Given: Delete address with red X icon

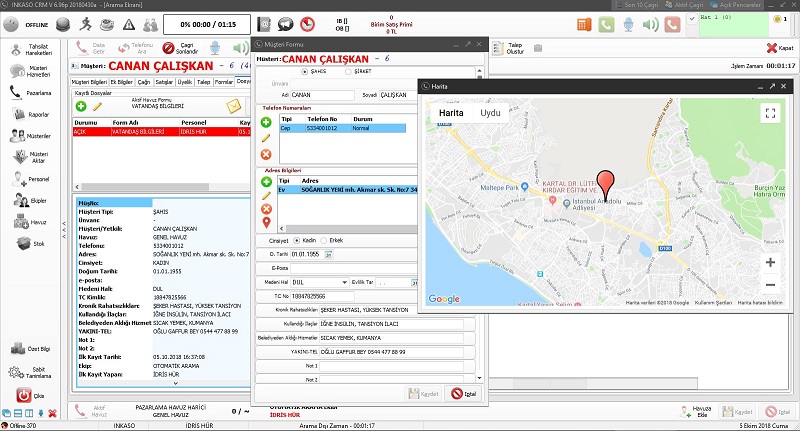Looking at the screenshot, I should (x=266, y=209).
